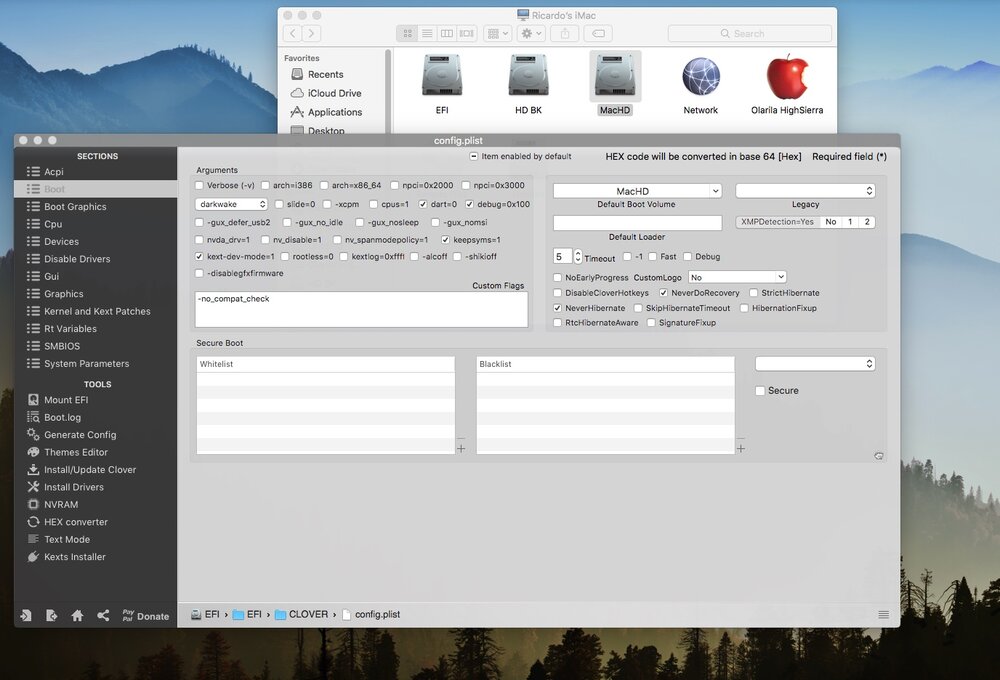This screenshot has width=1000, height=680.
Task: Click the Install Drivers wrench icon
Action: (33, 487)
